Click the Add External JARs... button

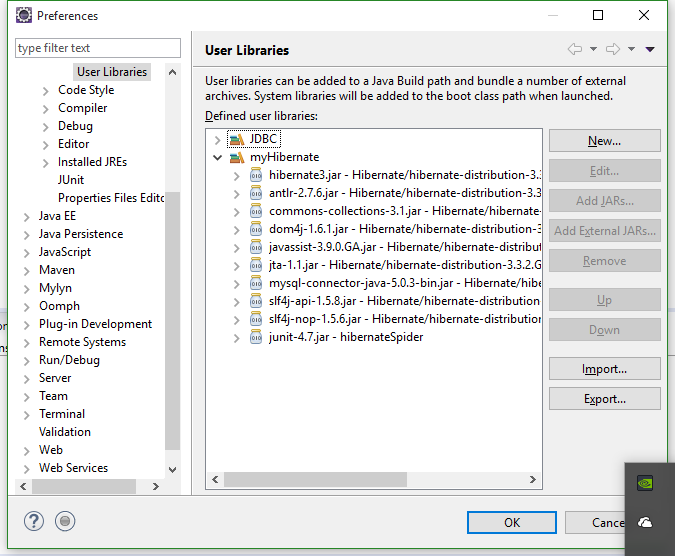[x=604, y=231]
